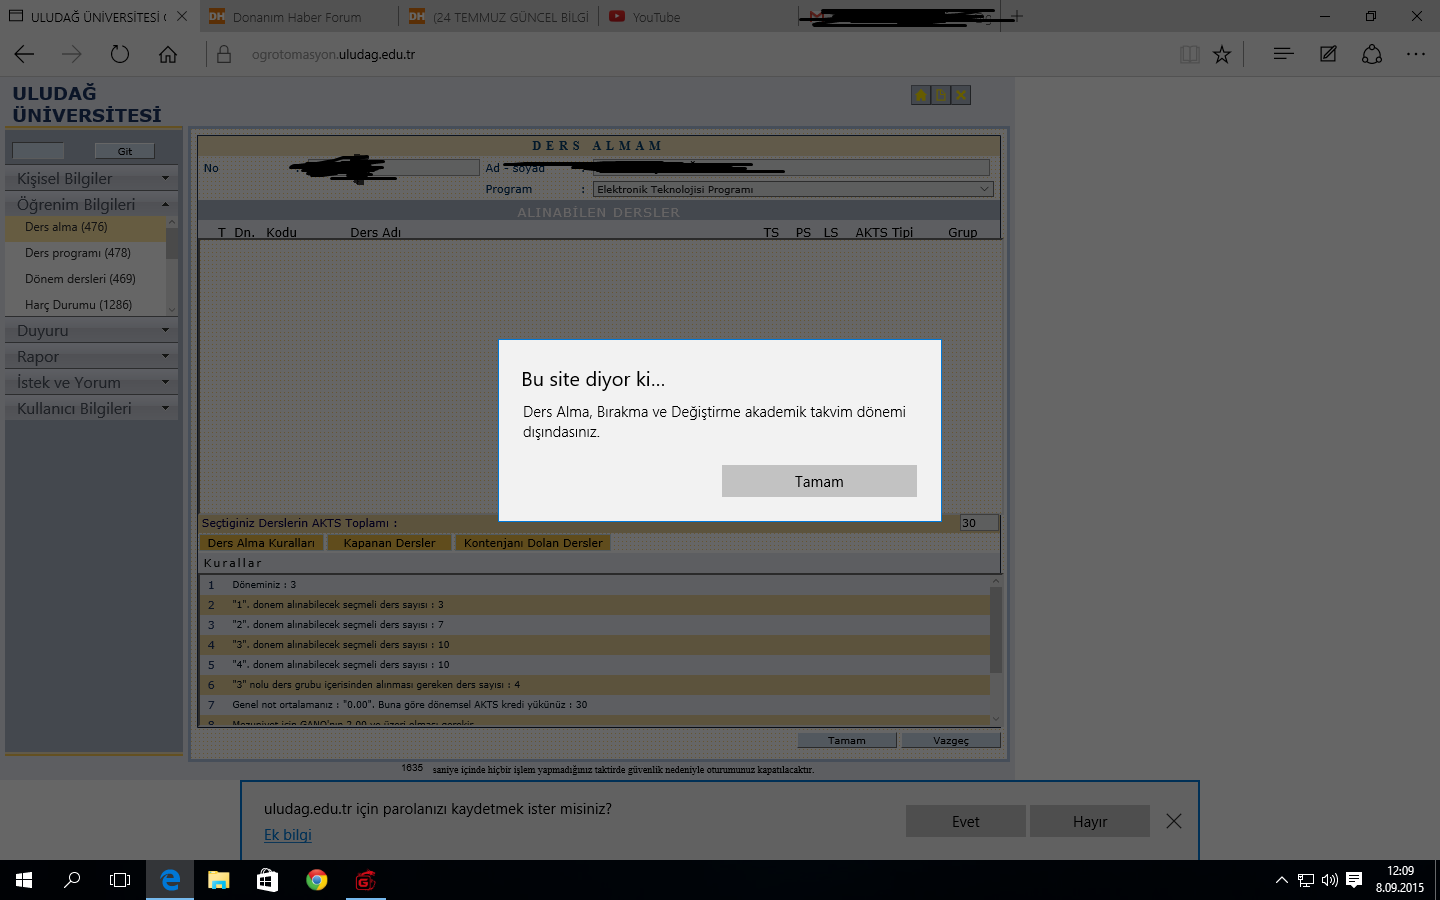Close the ULUDAĞ ÜNİVERSİTESİ tab

click(182, 16)
